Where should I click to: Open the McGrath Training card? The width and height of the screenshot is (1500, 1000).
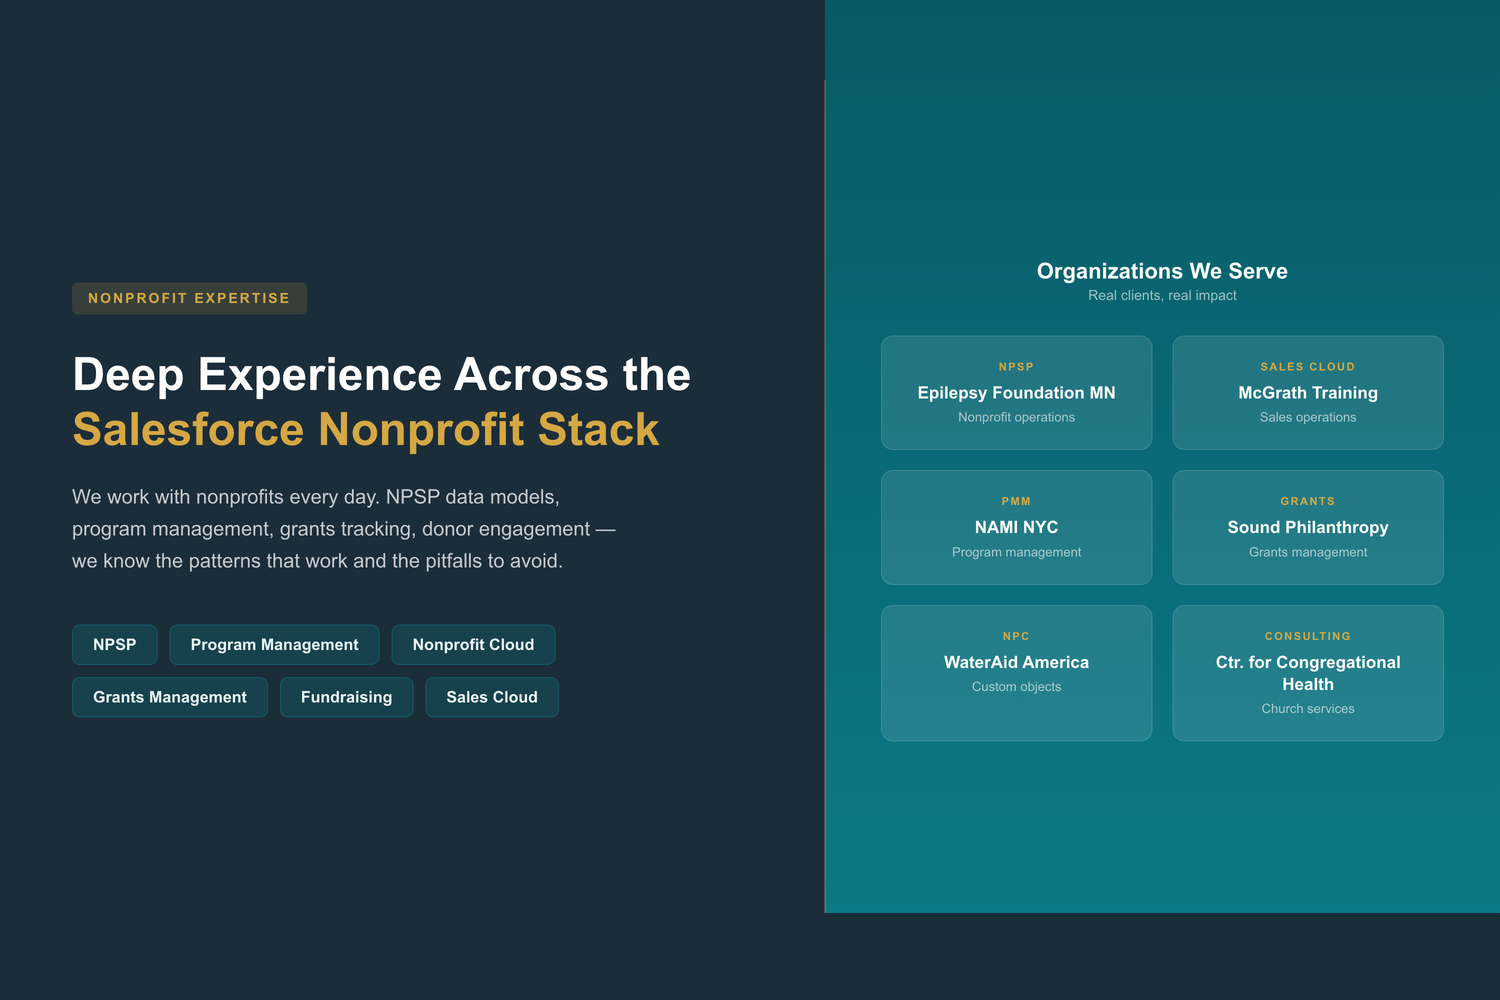[1307, 393]
